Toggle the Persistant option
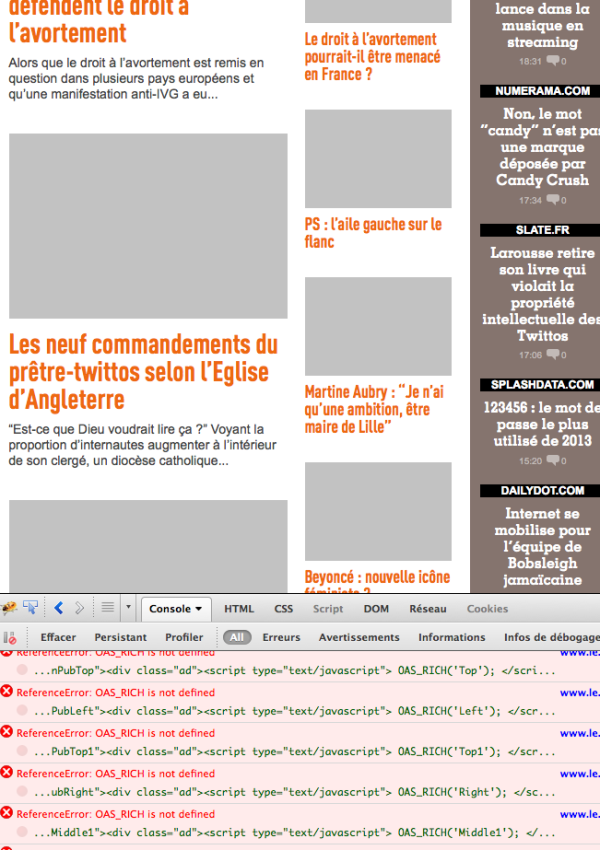 120,638
